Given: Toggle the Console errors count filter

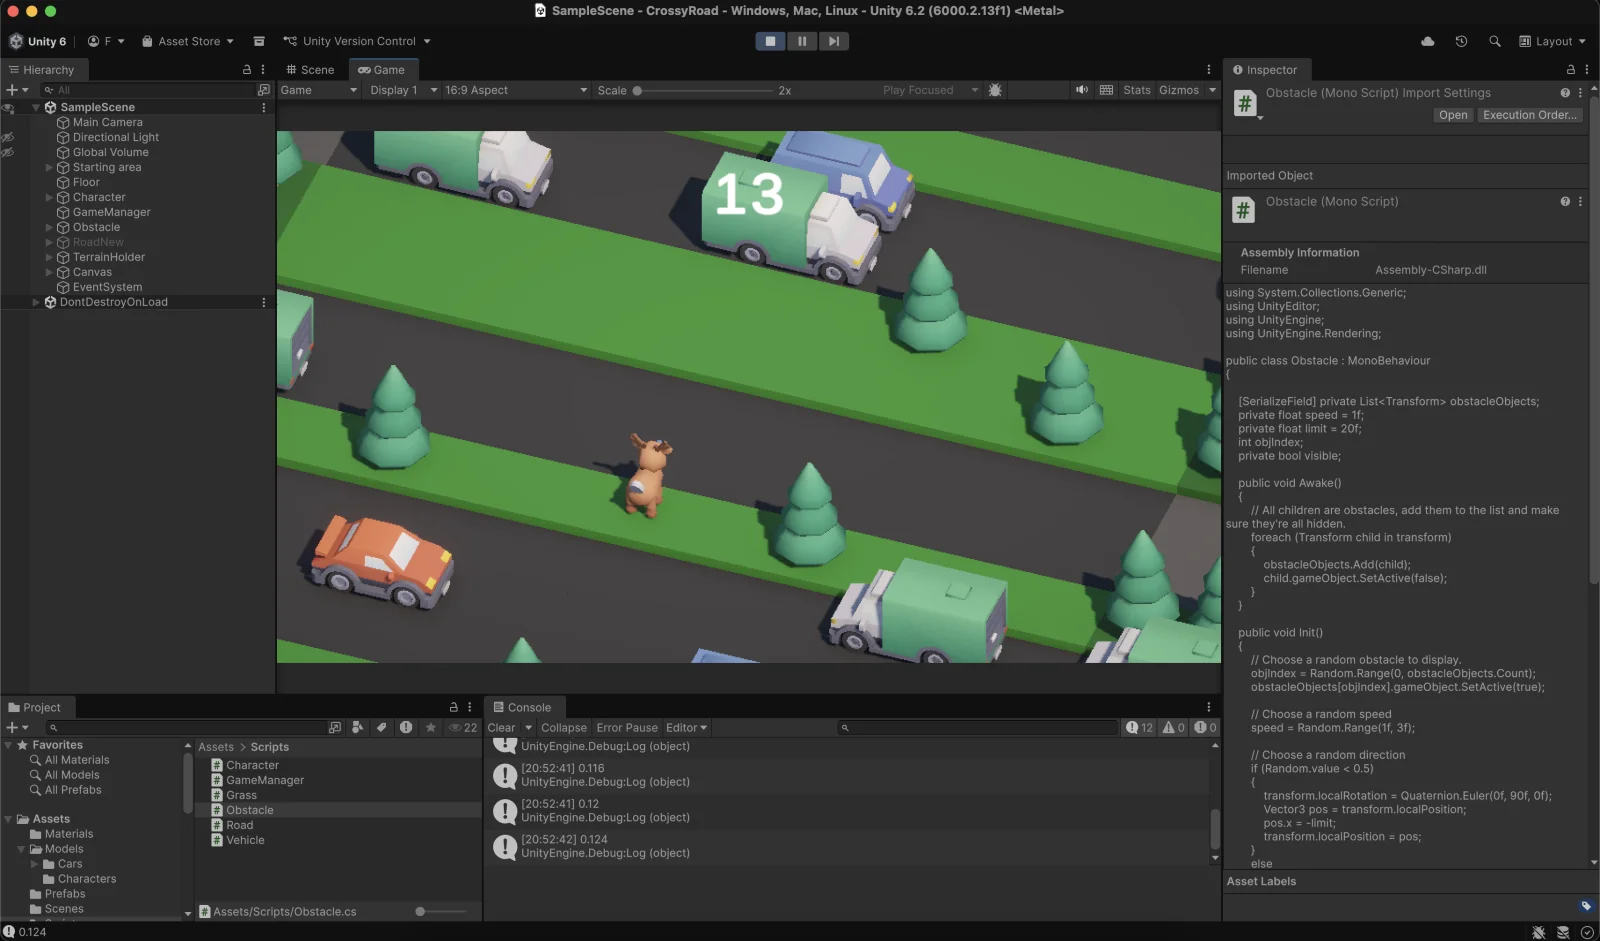Looking at the screenshot, I should (x=1206, y=728).
